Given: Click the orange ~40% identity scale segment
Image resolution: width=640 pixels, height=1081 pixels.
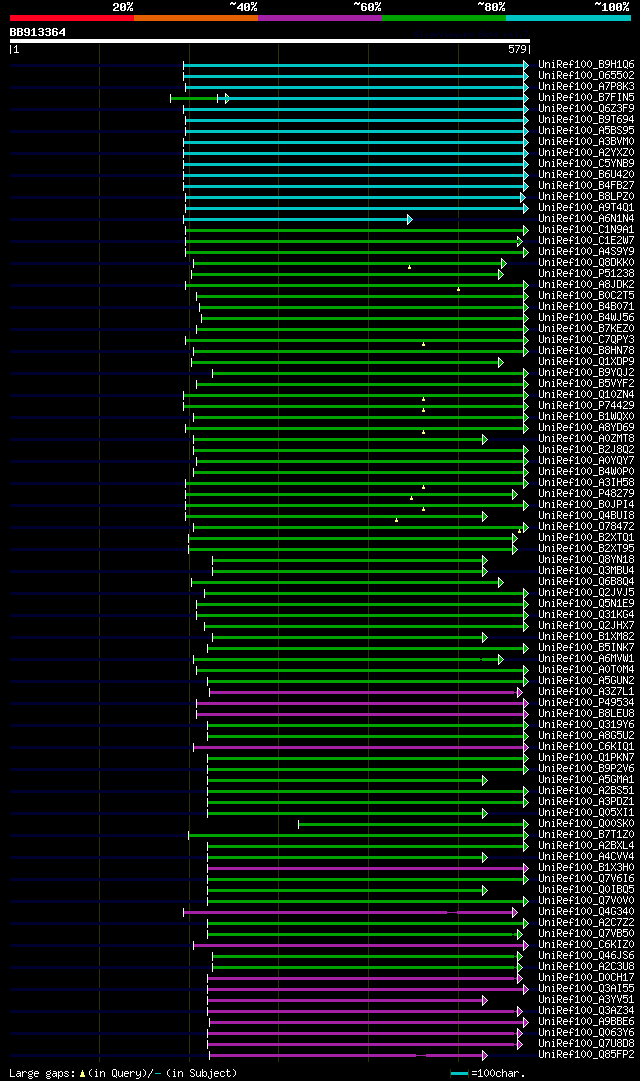Looking at the screenshot, I should click(x=196, y=18).
